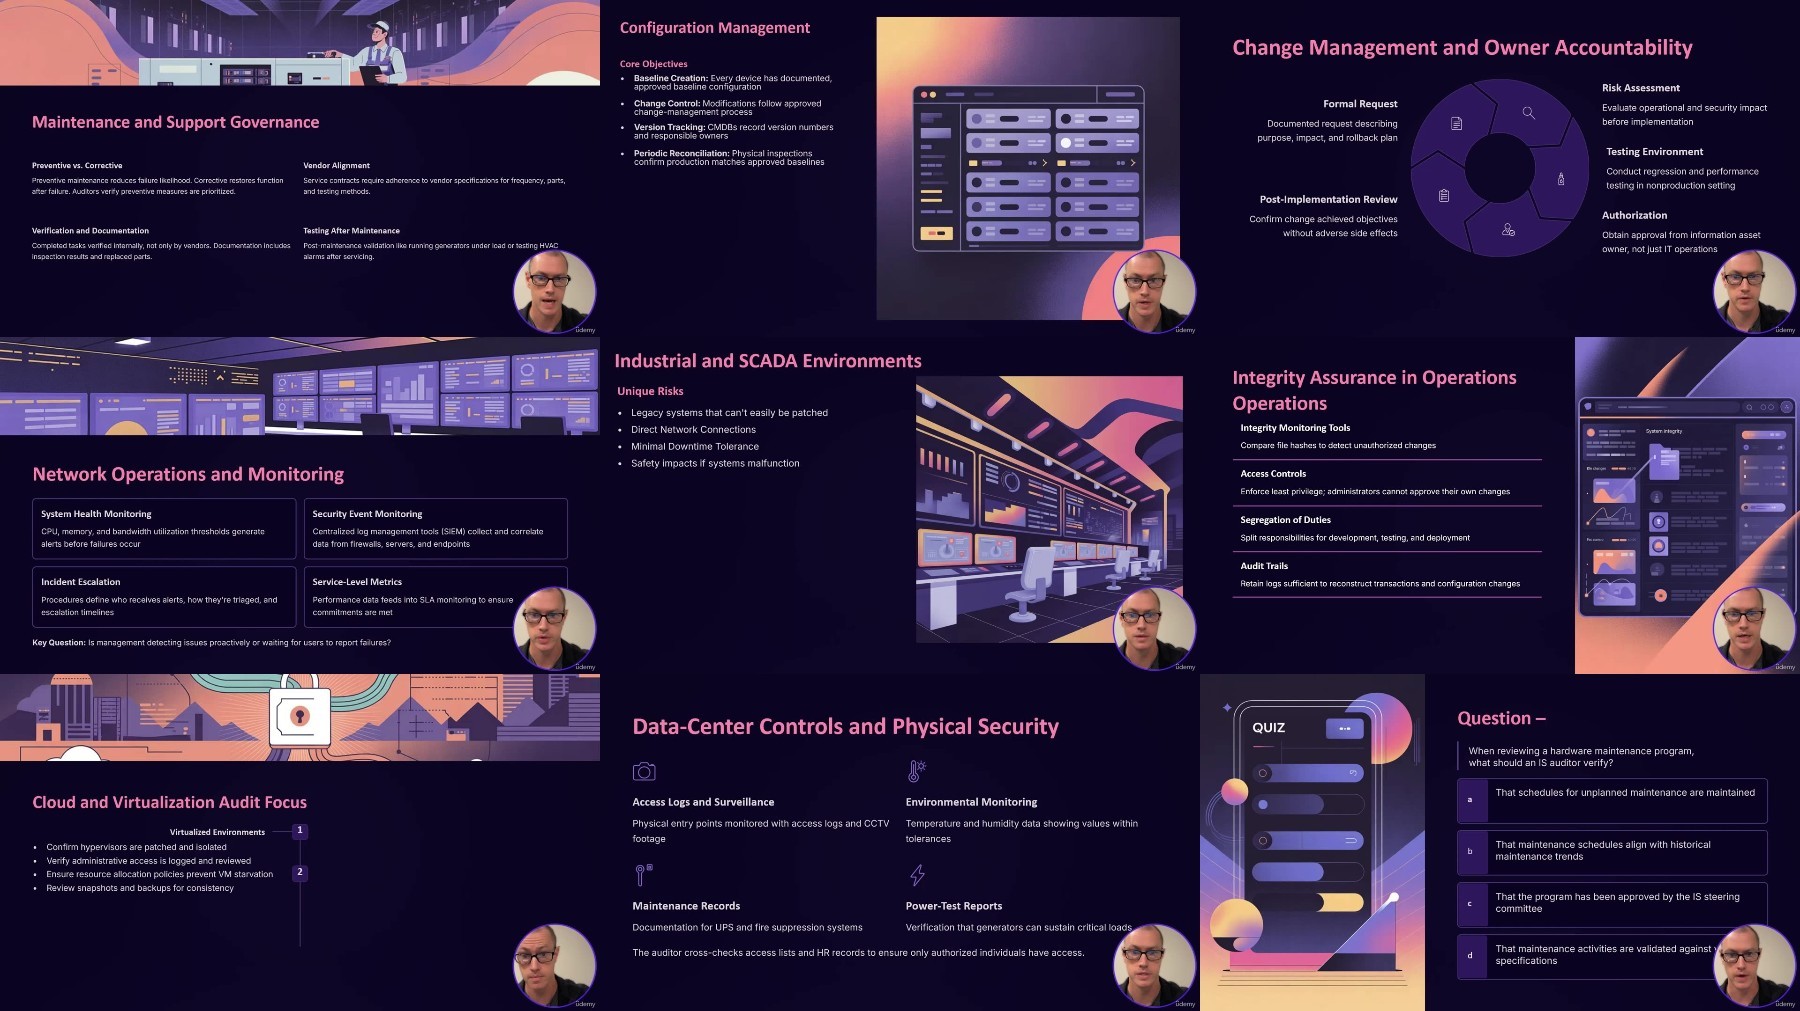
Task: Click the Risk Assessment label
Action: [1641, 88]
